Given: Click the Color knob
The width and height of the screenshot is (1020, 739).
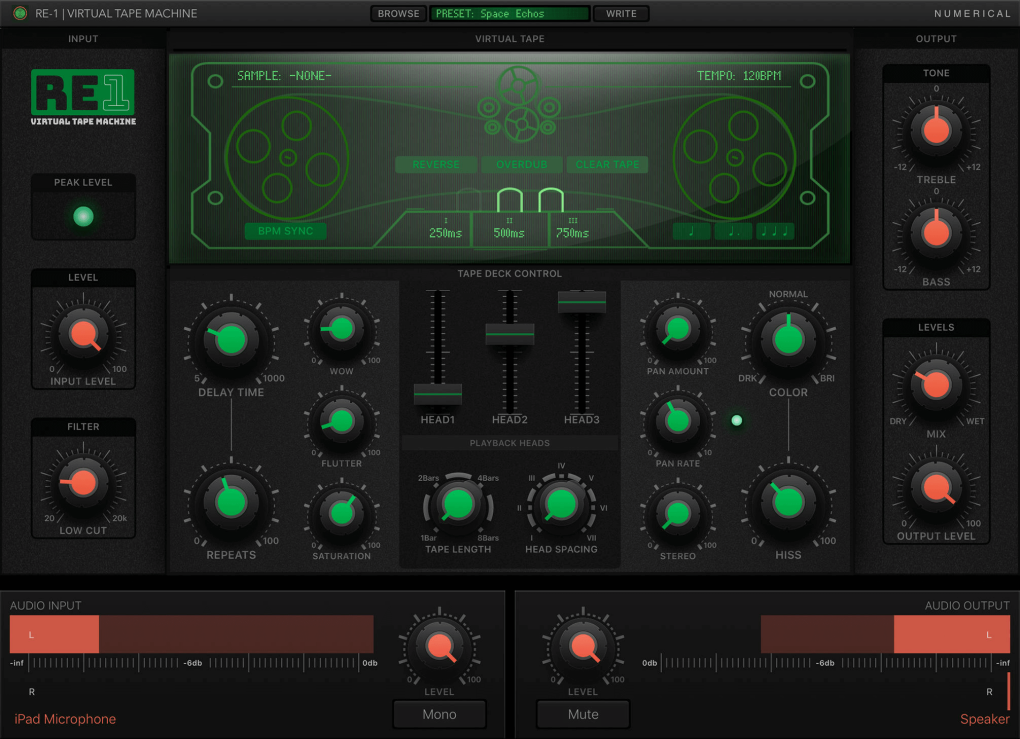Looking at the screenshot, I should click(788, 340).
